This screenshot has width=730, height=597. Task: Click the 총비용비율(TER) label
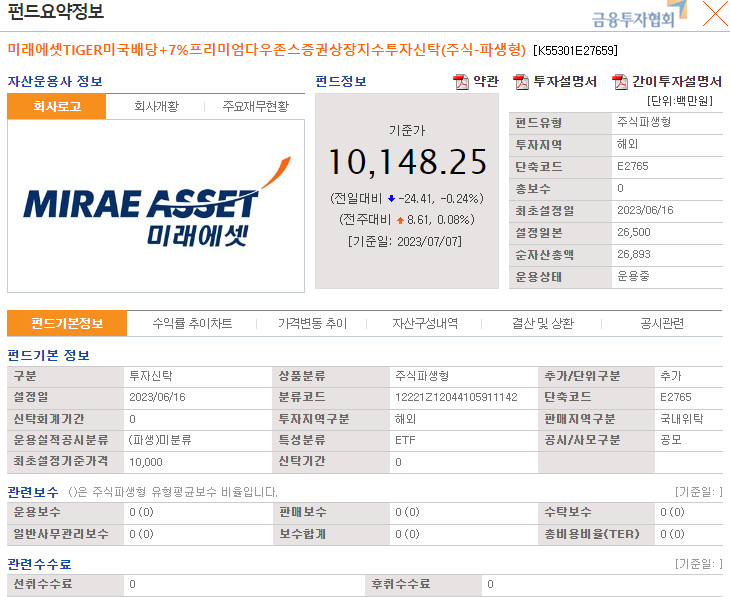pos(592,534)
